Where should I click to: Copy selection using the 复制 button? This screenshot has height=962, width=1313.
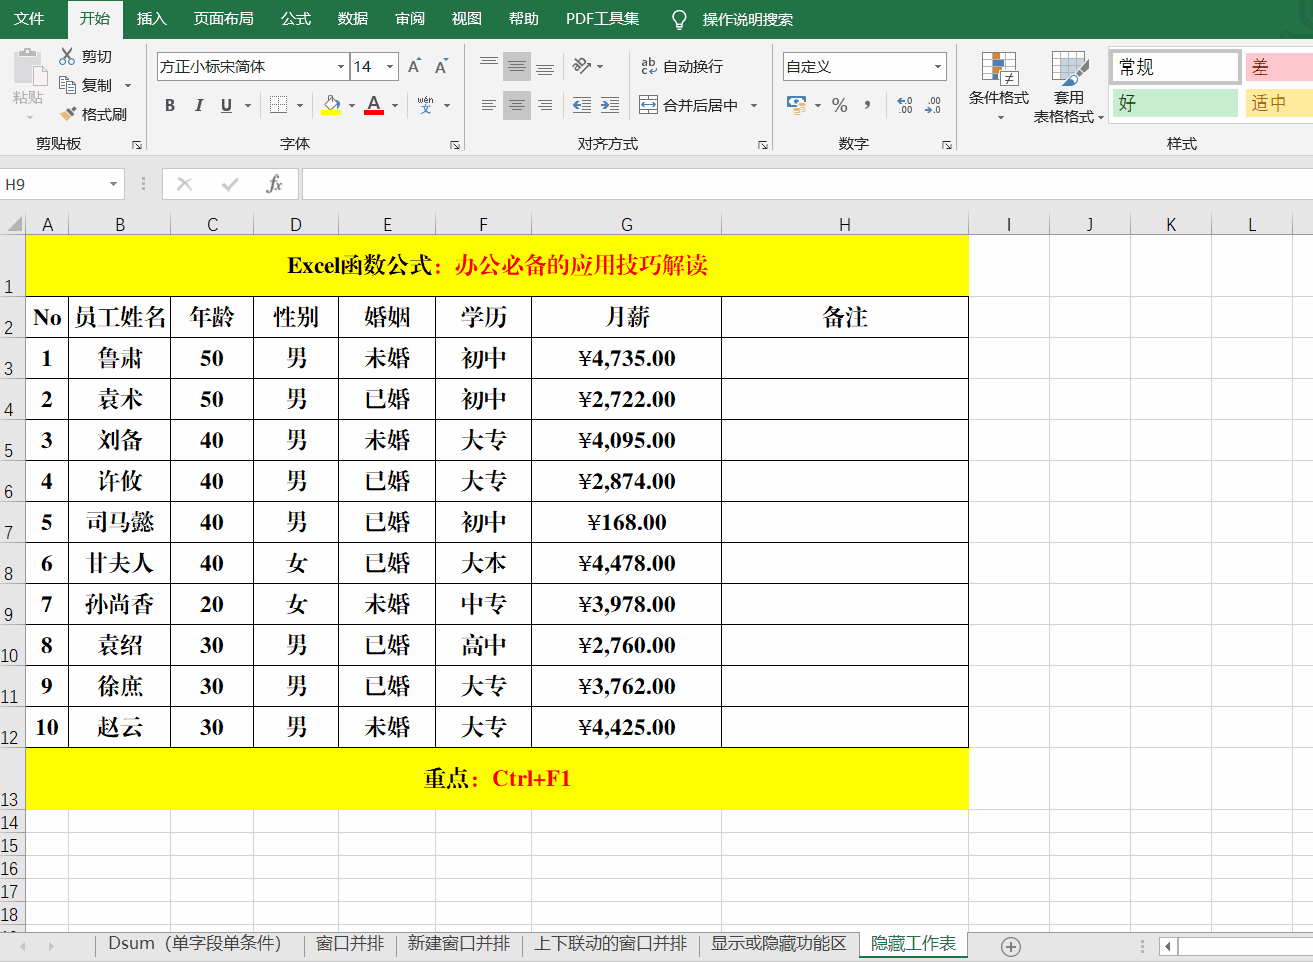[86, 85]
